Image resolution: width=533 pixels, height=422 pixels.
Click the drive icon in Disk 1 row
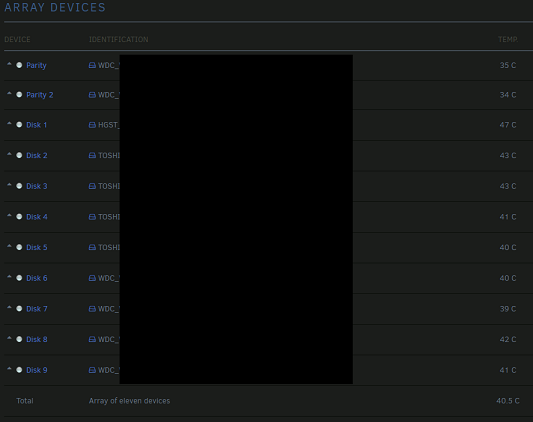click(x=92, y=125)
